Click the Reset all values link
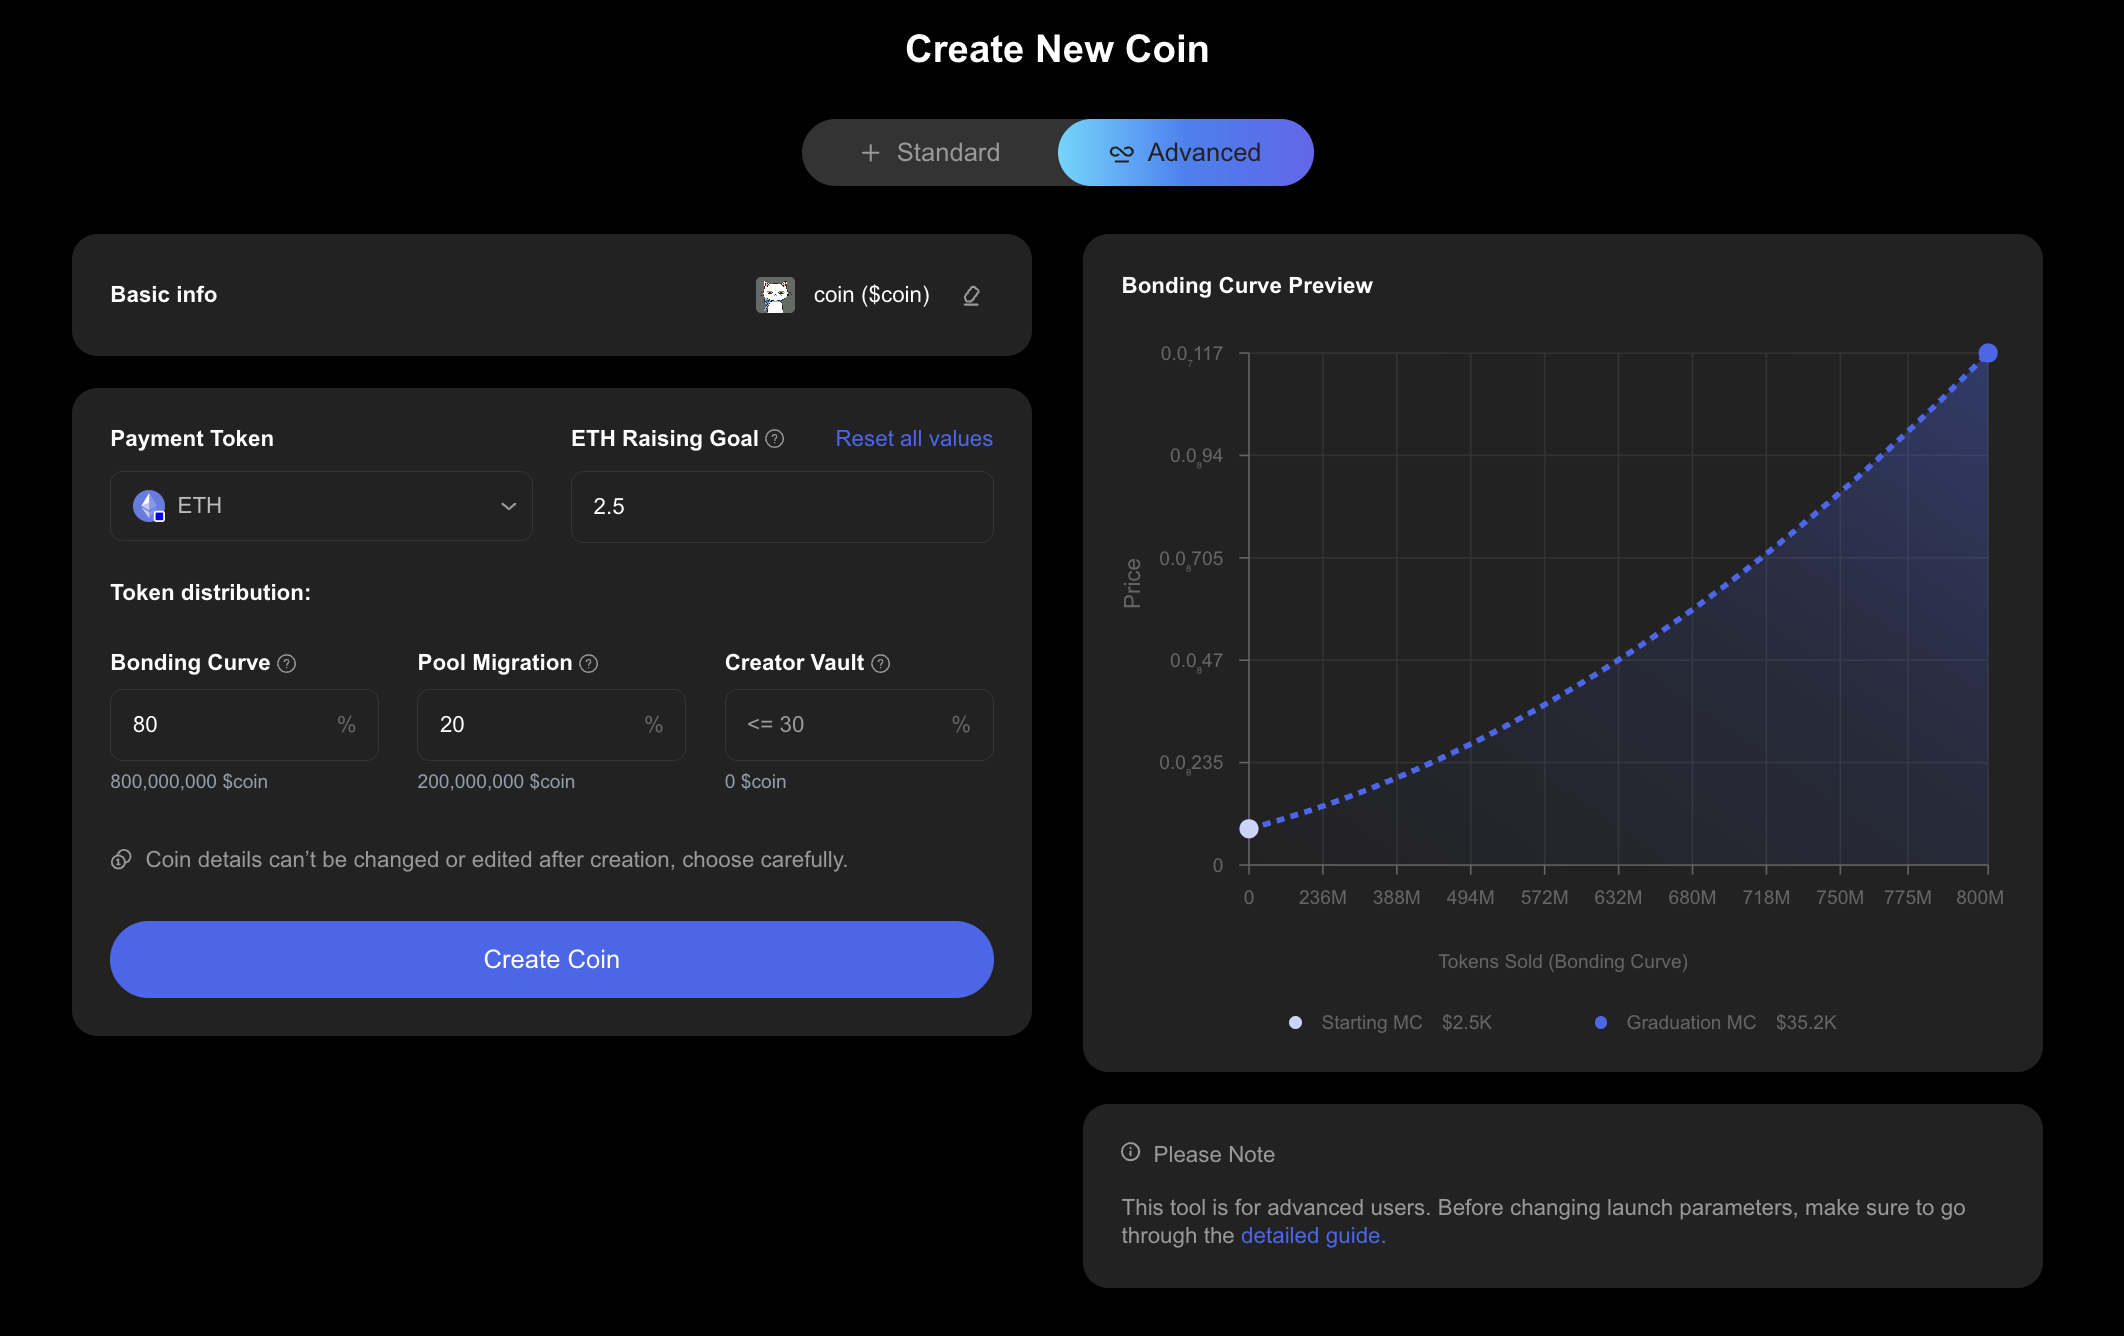Screen dimensions: 2124x1336 point(914,439)
